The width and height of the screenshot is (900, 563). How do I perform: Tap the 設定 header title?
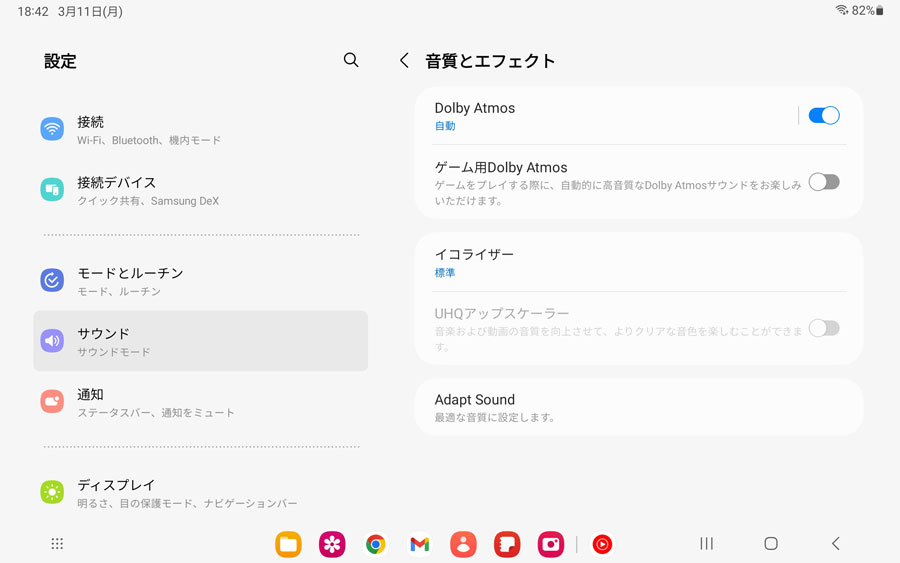[60, 61]
